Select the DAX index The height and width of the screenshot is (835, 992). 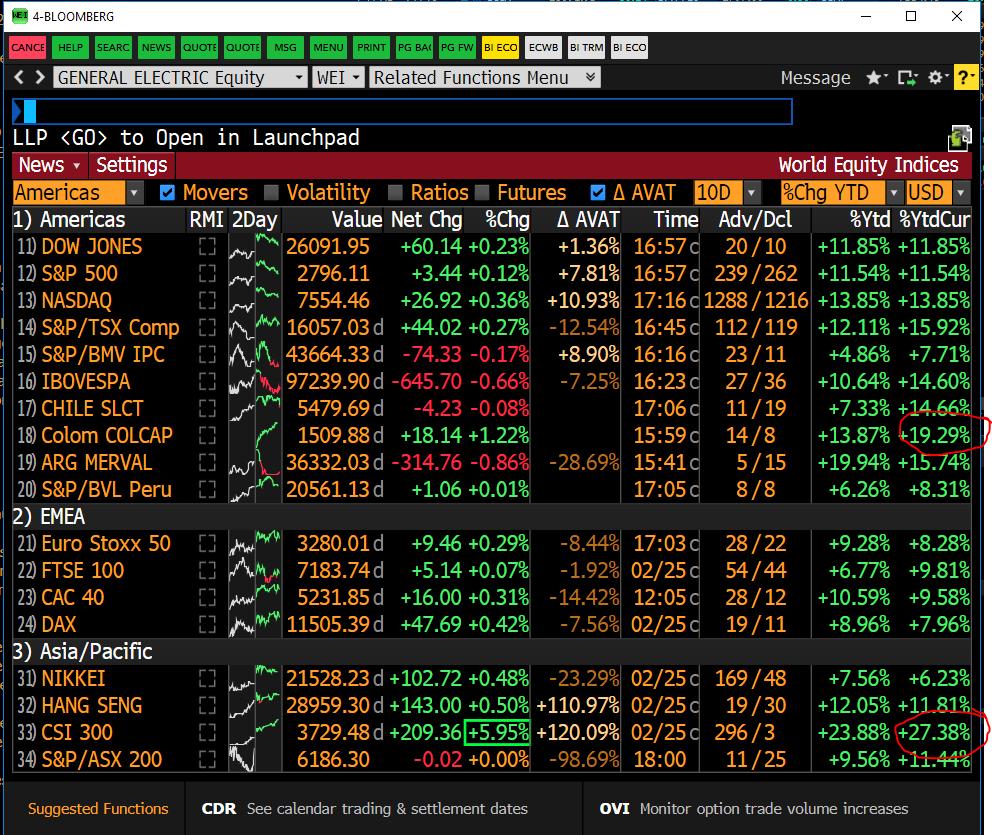pos(58,625)
